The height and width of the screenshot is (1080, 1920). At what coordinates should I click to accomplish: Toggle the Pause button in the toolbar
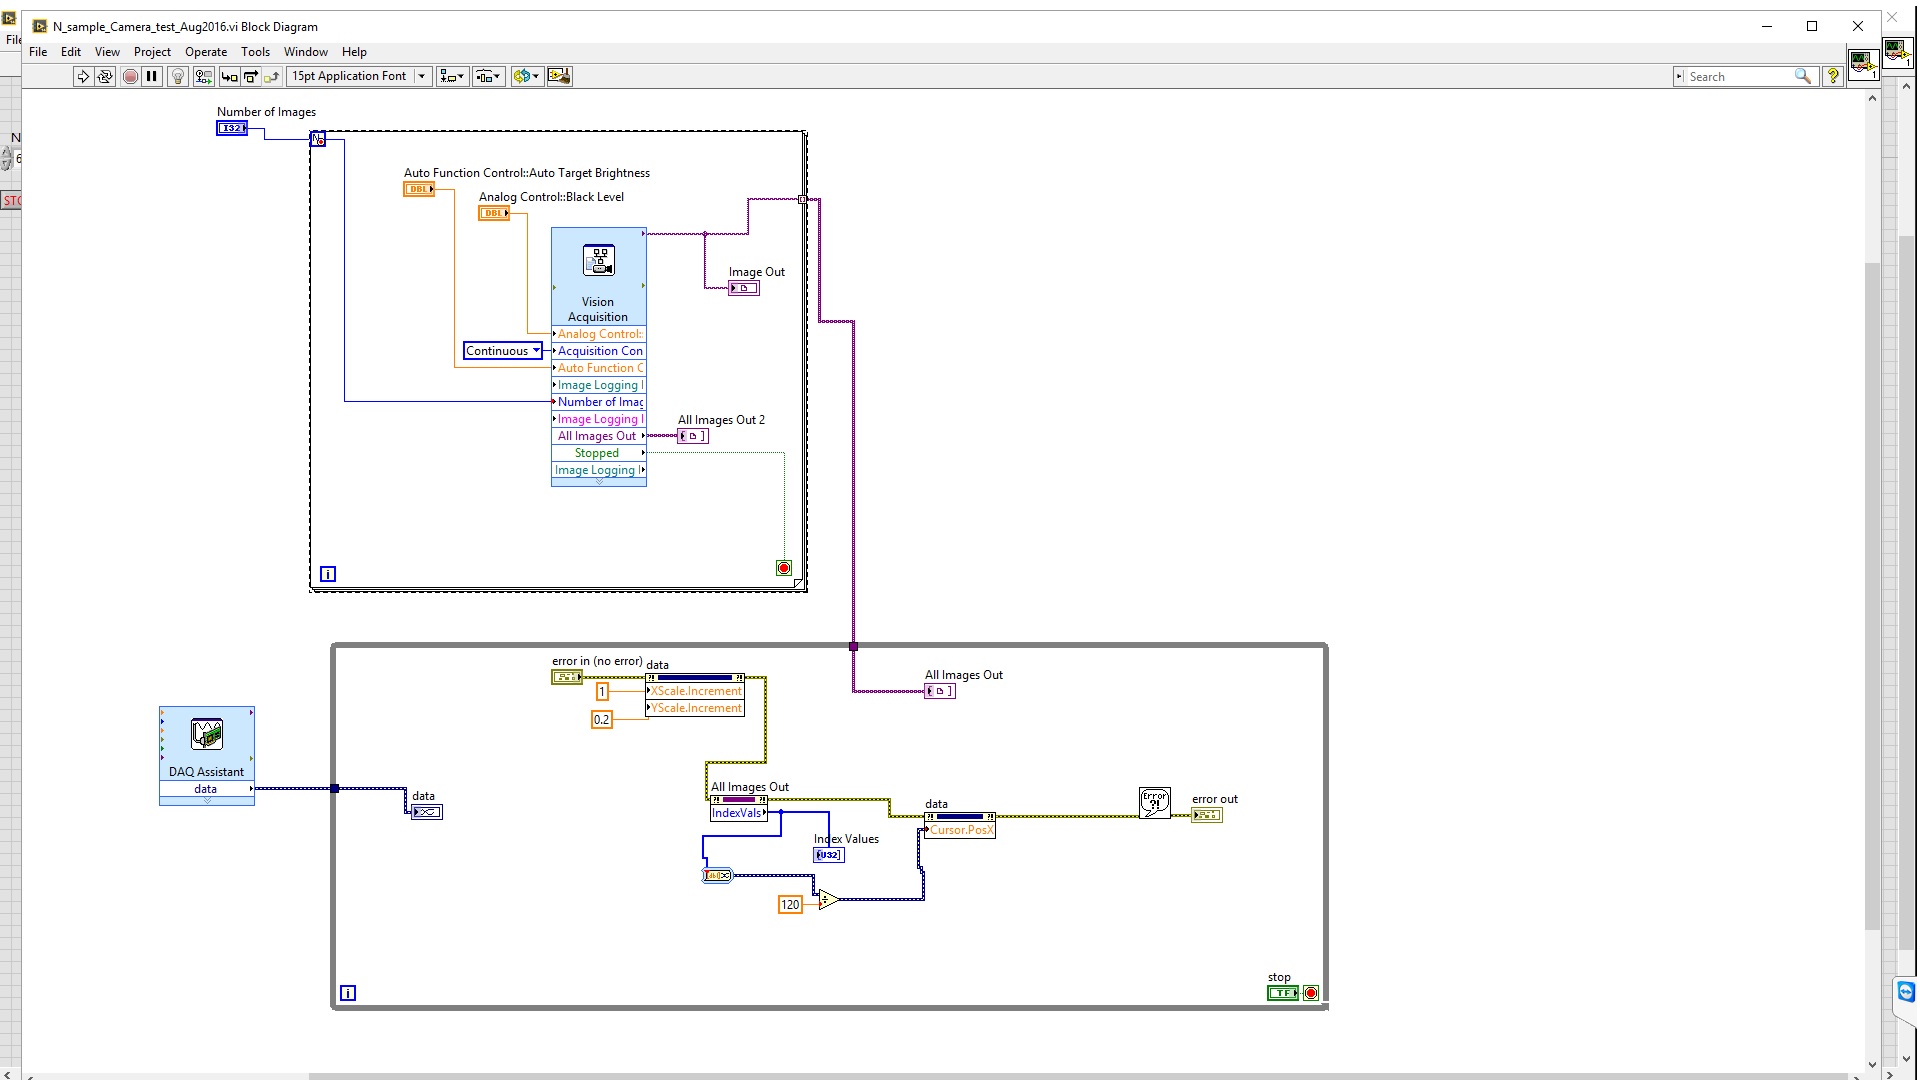point(152,76)
